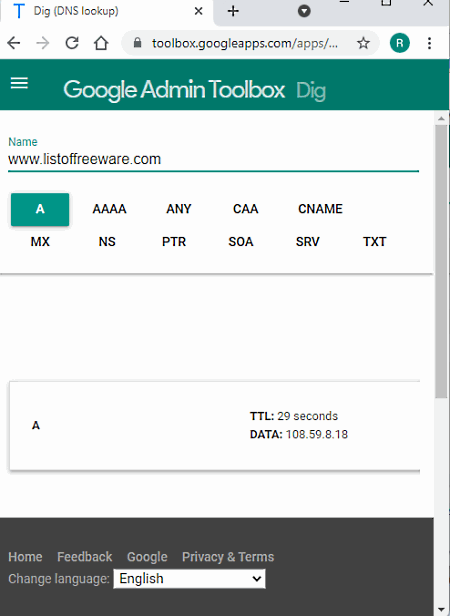Viewport: 450px width, 616px height.
Task: Open new tab with plus icon
Action: [233, 11]
